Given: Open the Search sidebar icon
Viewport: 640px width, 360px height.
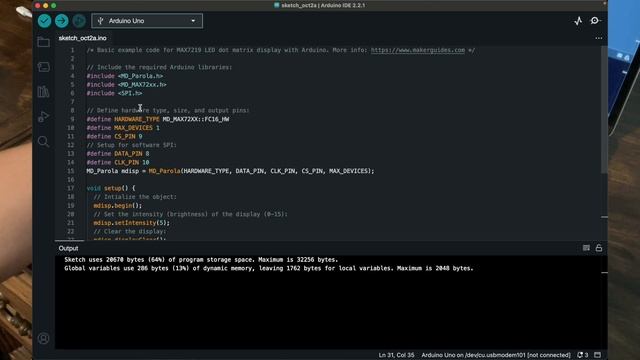Looking at the screenshot, I should pos(44,142).
